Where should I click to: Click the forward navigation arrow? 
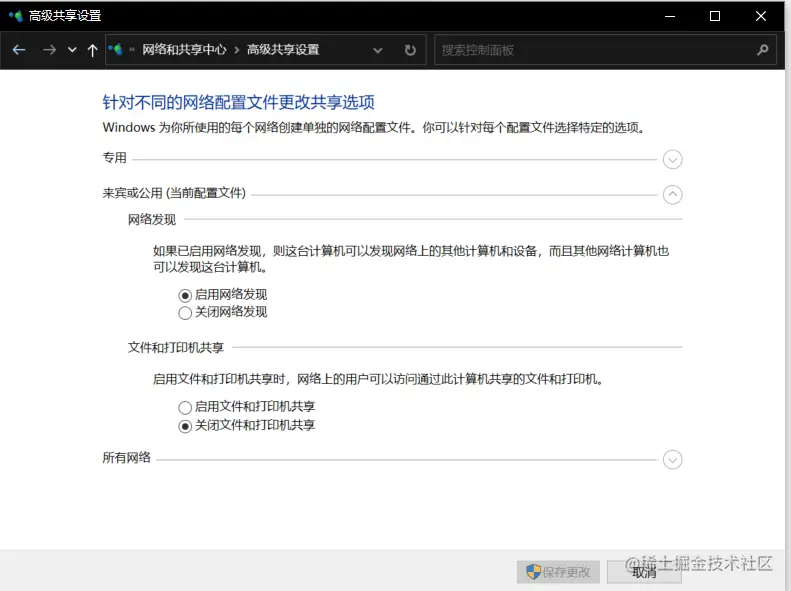point(49,49)
